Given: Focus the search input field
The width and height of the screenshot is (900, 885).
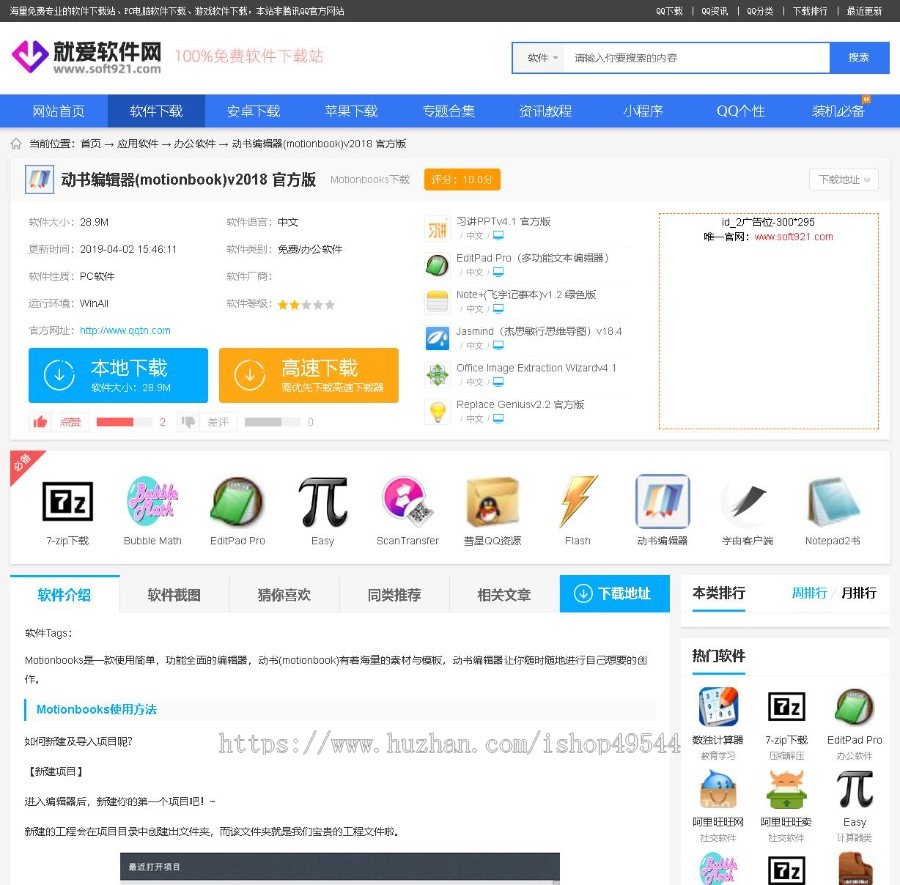Looking at the screenshot, I should 697,58.
